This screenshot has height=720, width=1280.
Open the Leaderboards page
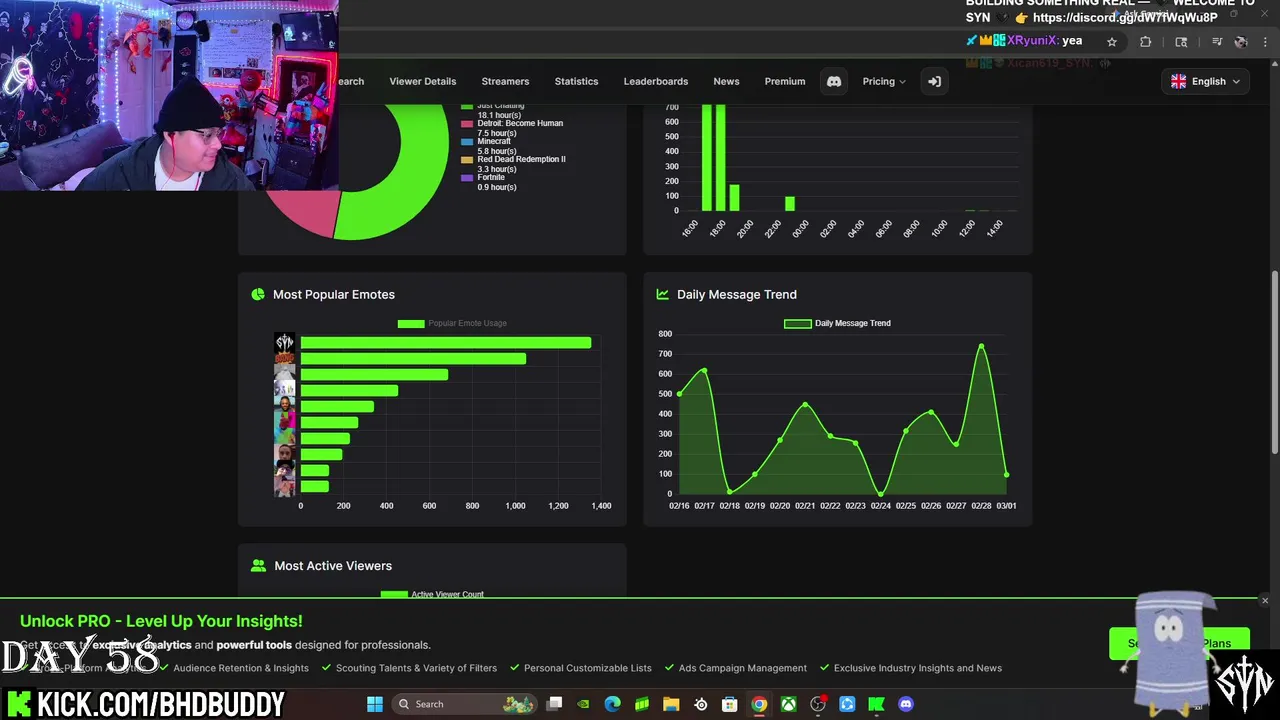click(x=656, y=81)
